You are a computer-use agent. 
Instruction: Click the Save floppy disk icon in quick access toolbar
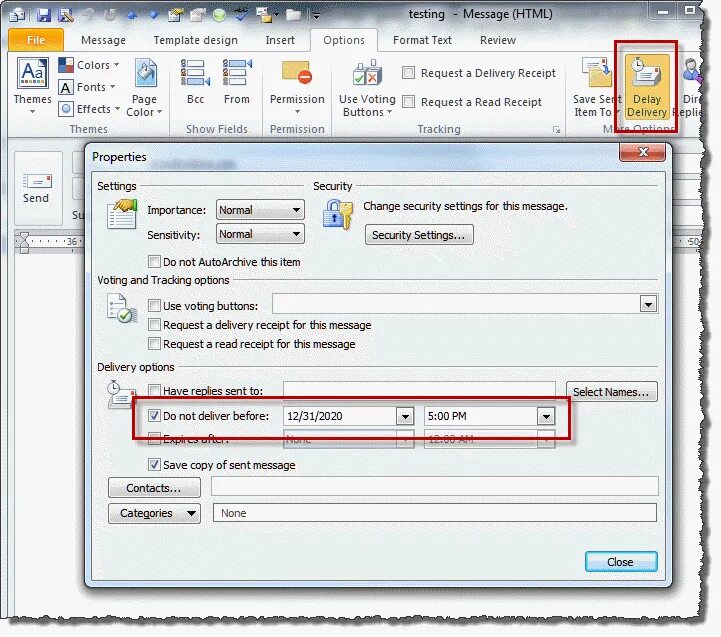(44, 15)
